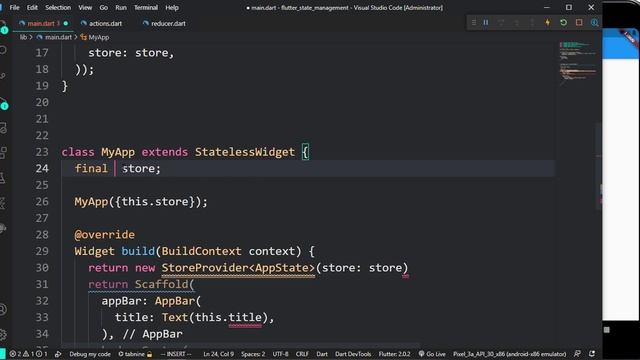Click the Flutter hot reload lightning icon

[x=548, y=22]
